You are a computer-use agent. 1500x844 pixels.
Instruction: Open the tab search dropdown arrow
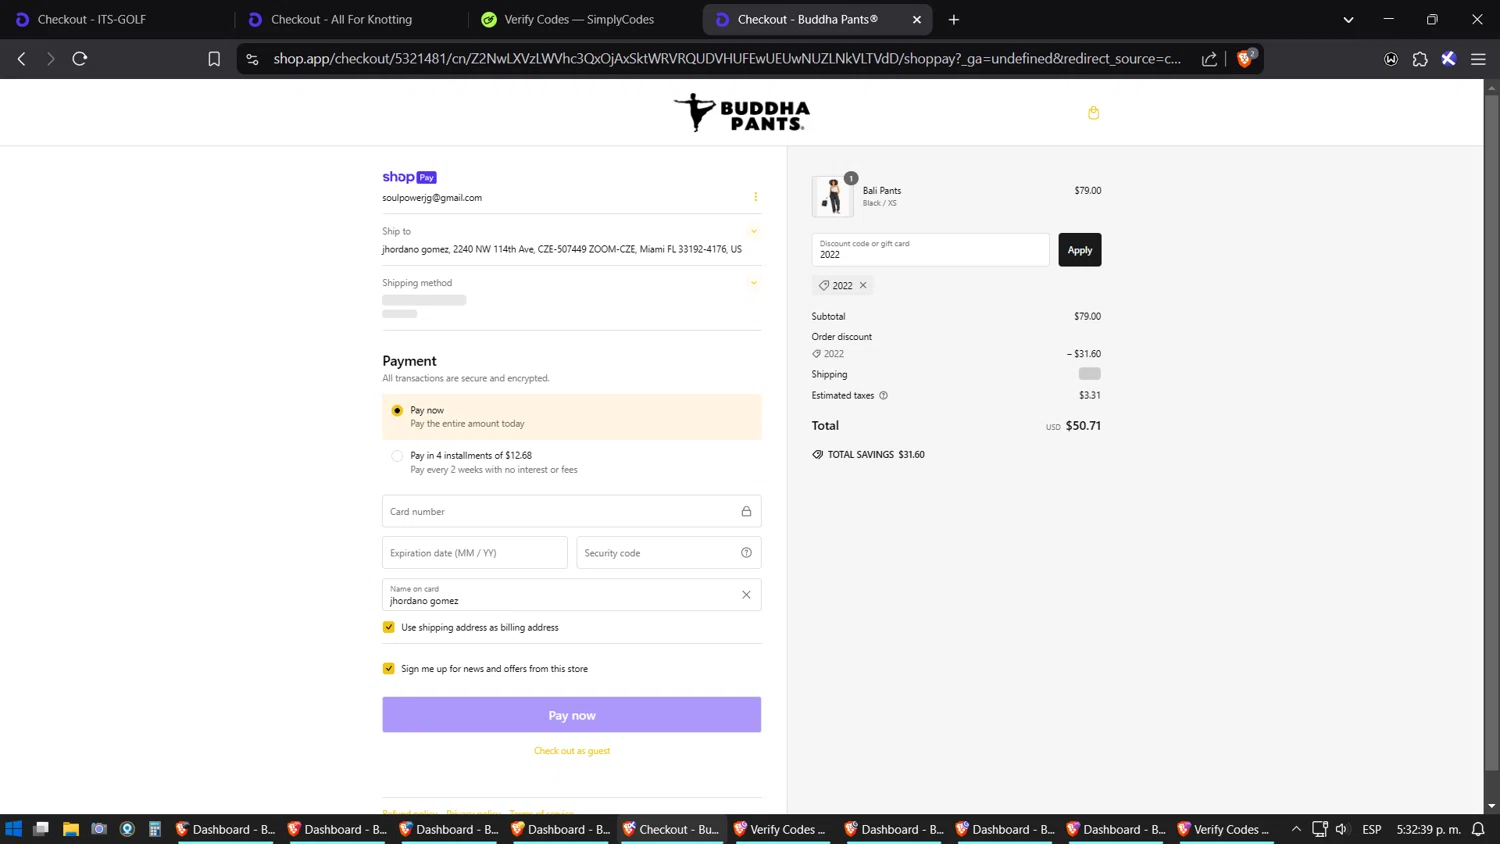tap(1348, 19)
